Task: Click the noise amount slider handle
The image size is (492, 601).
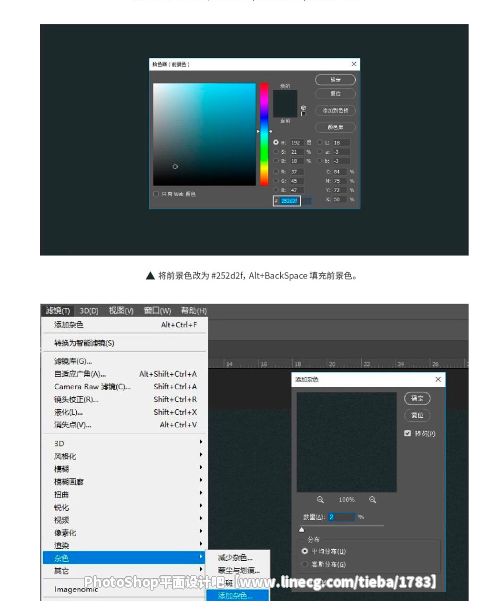Action: pos(302,530)
